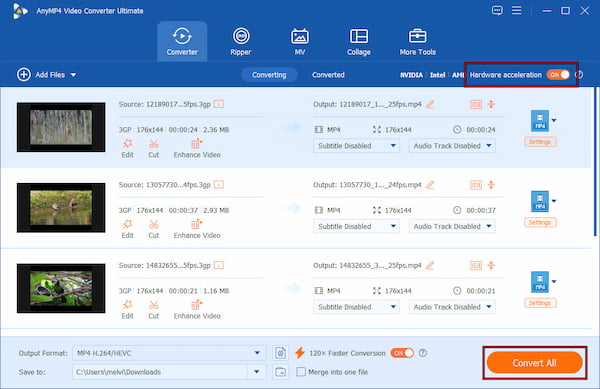
Task: Open first video's Subtitle Disabled dropdown
Action: pos(356,146)
